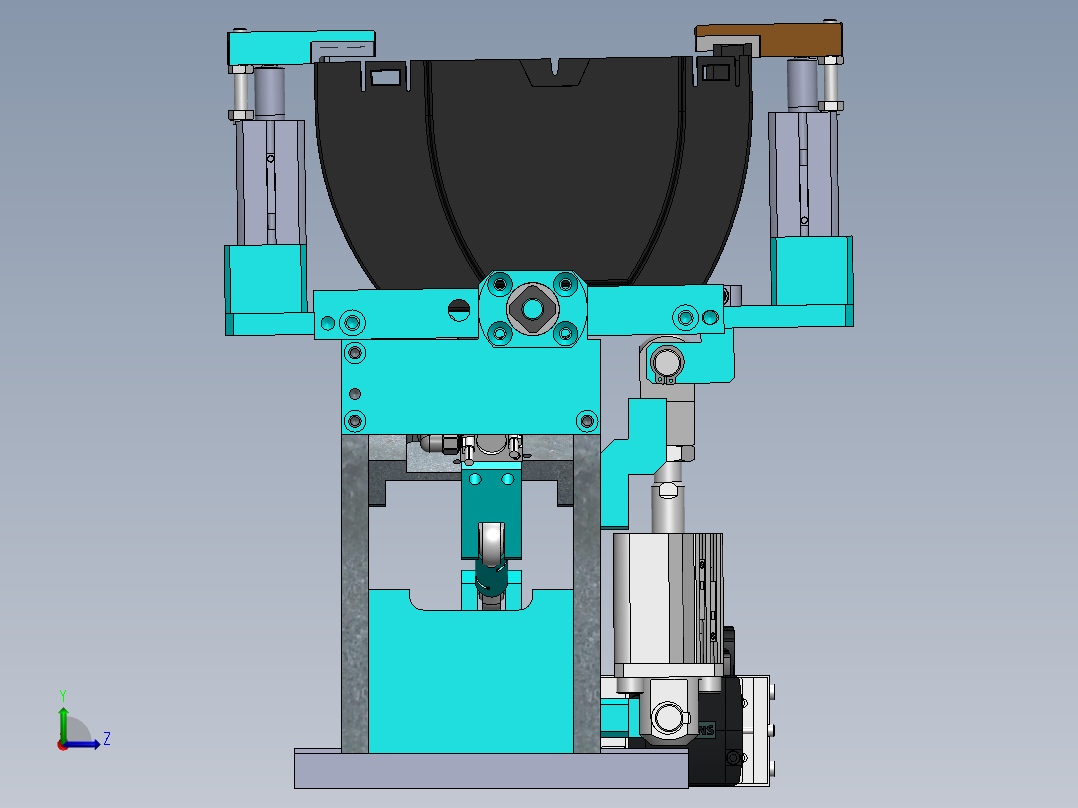Screen dimensions: 1078x808
Task: Select the silver cylinder body beside frame
Action: [668, 600]
